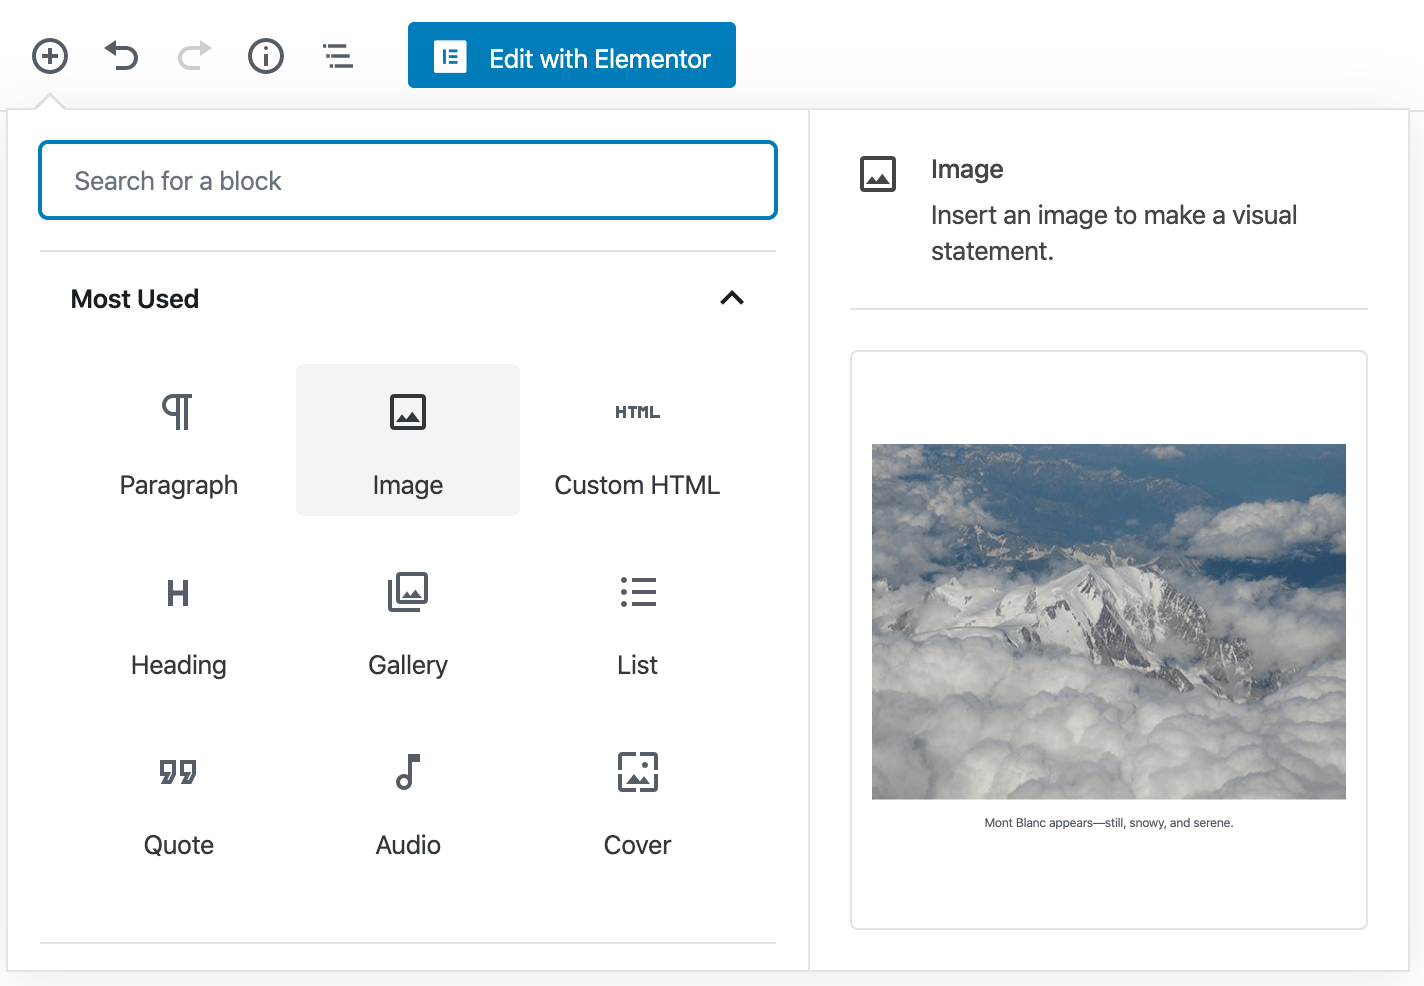Open the content structure info icon

(266, 56)
